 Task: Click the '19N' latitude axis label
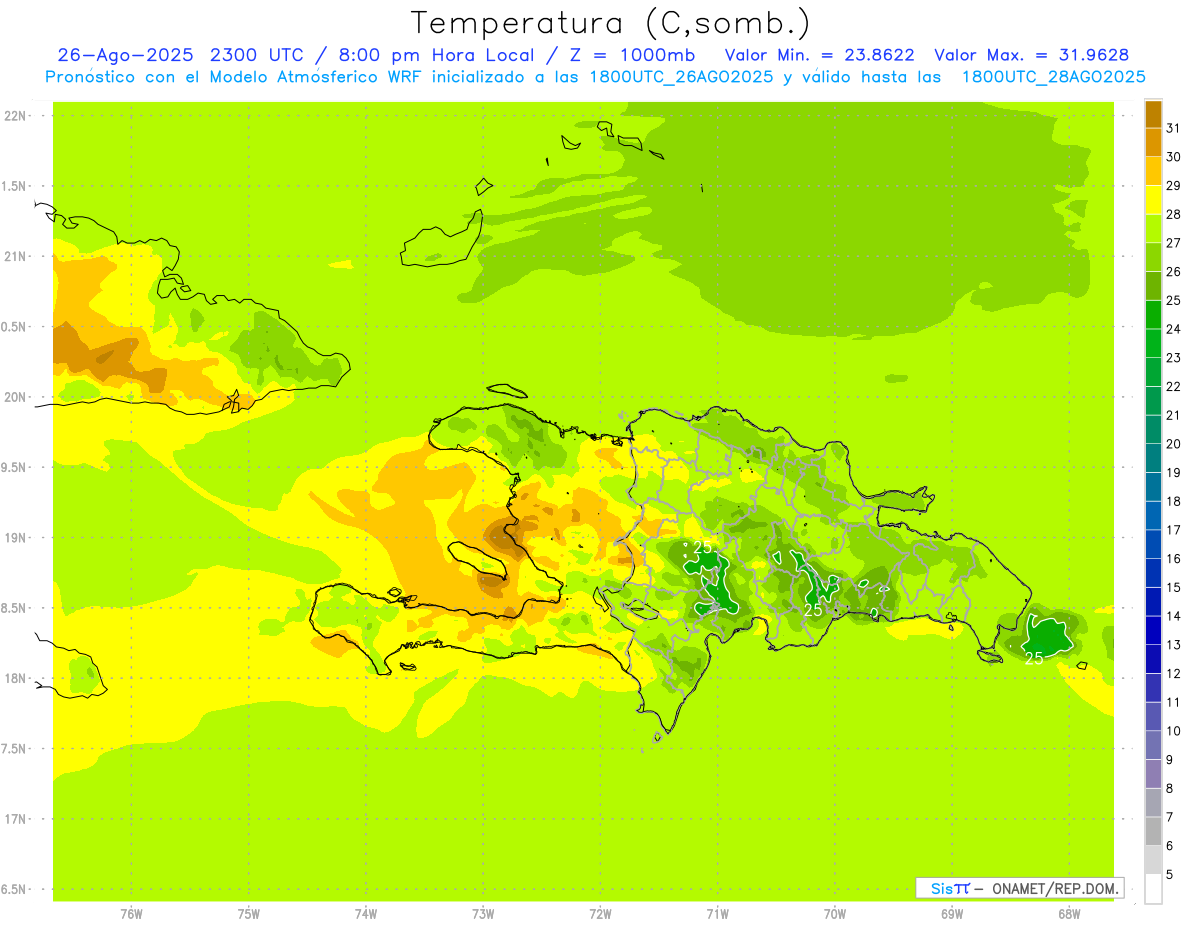click(15, 538)
